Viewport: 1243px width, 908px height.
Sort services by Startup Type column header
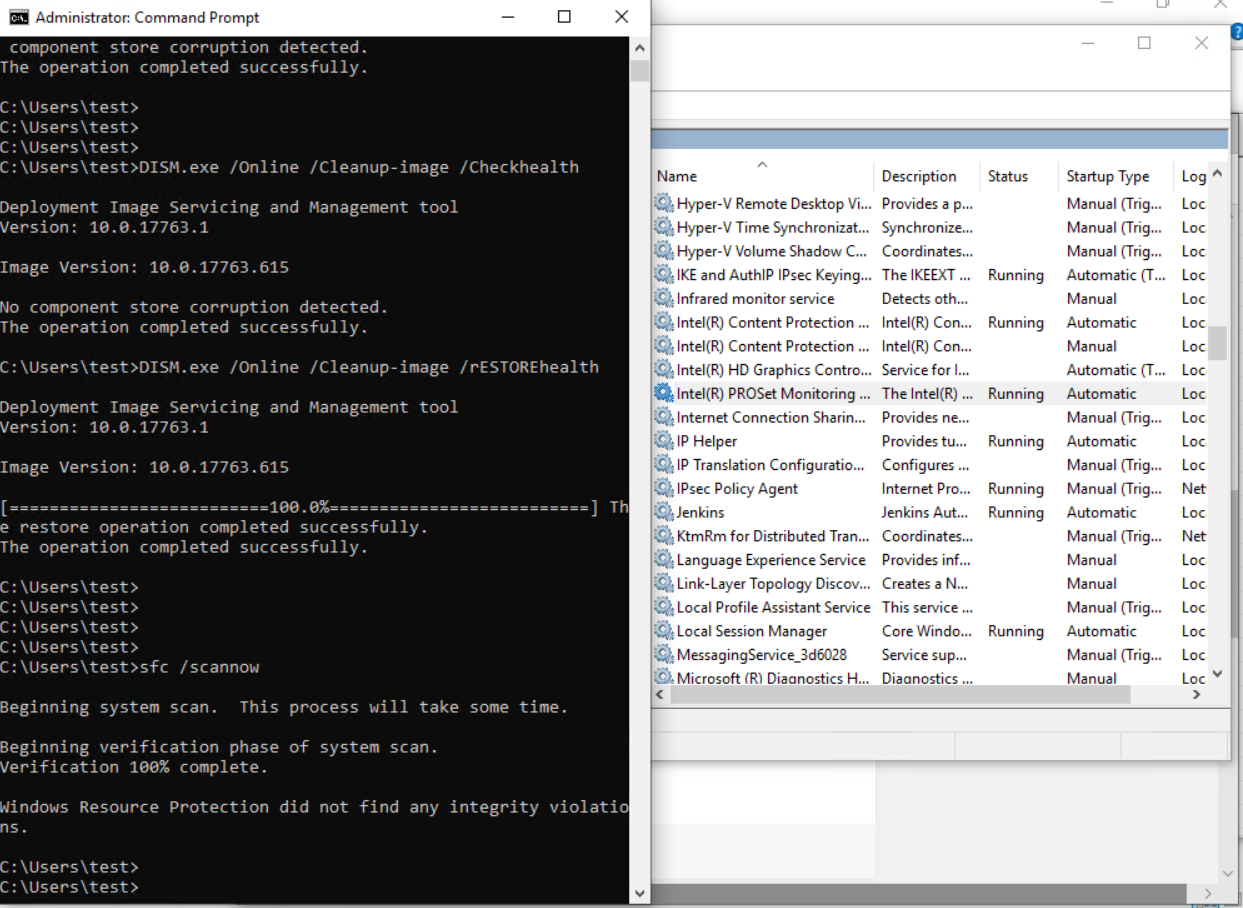point(1116,176)
